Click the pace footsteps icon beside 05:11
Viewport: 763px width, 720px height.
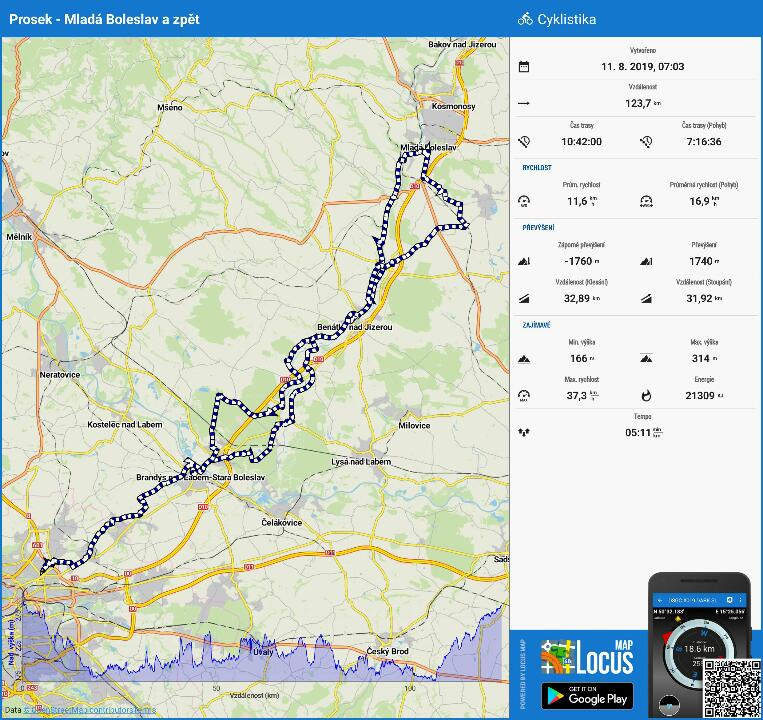tap(524, 433)
